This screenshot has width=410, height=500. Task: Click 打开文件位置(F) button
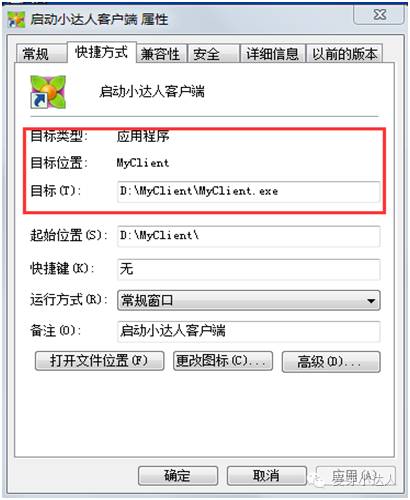pyautogui.click(x=99, y=361)
